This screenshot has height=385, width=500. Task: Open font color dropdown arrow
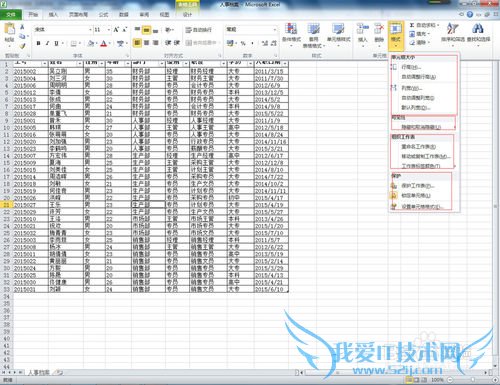109,44
